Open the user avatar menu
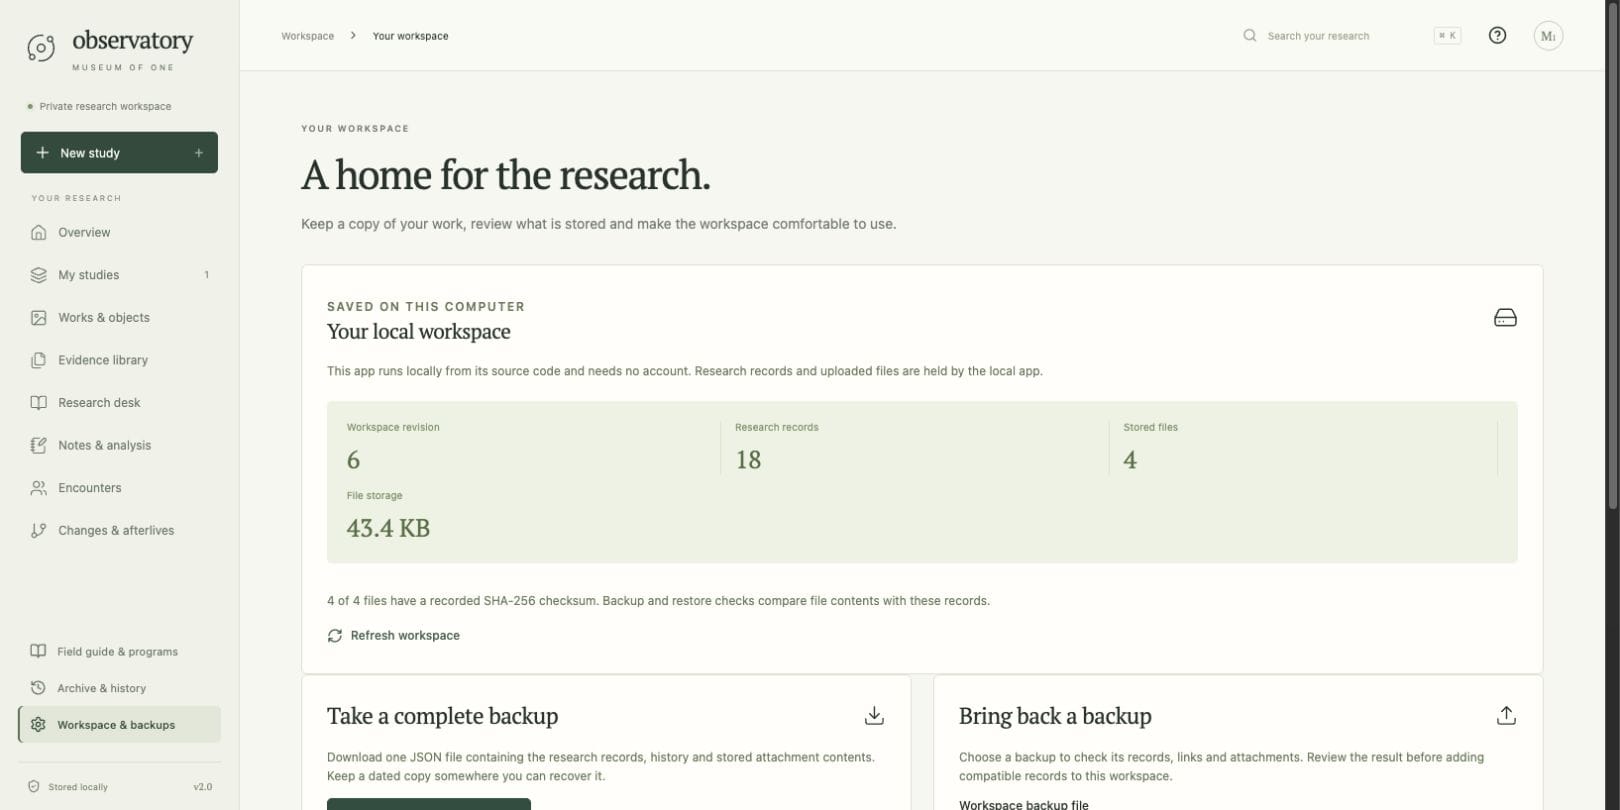 (1548, 36)
